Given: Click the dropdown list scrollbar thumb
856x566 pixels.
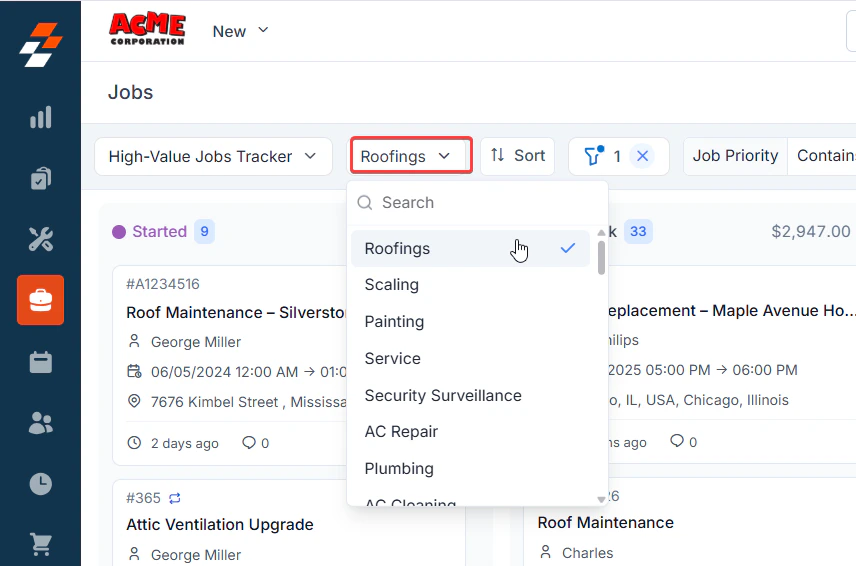Looking at the screenshot, I should tap(601, 258).
